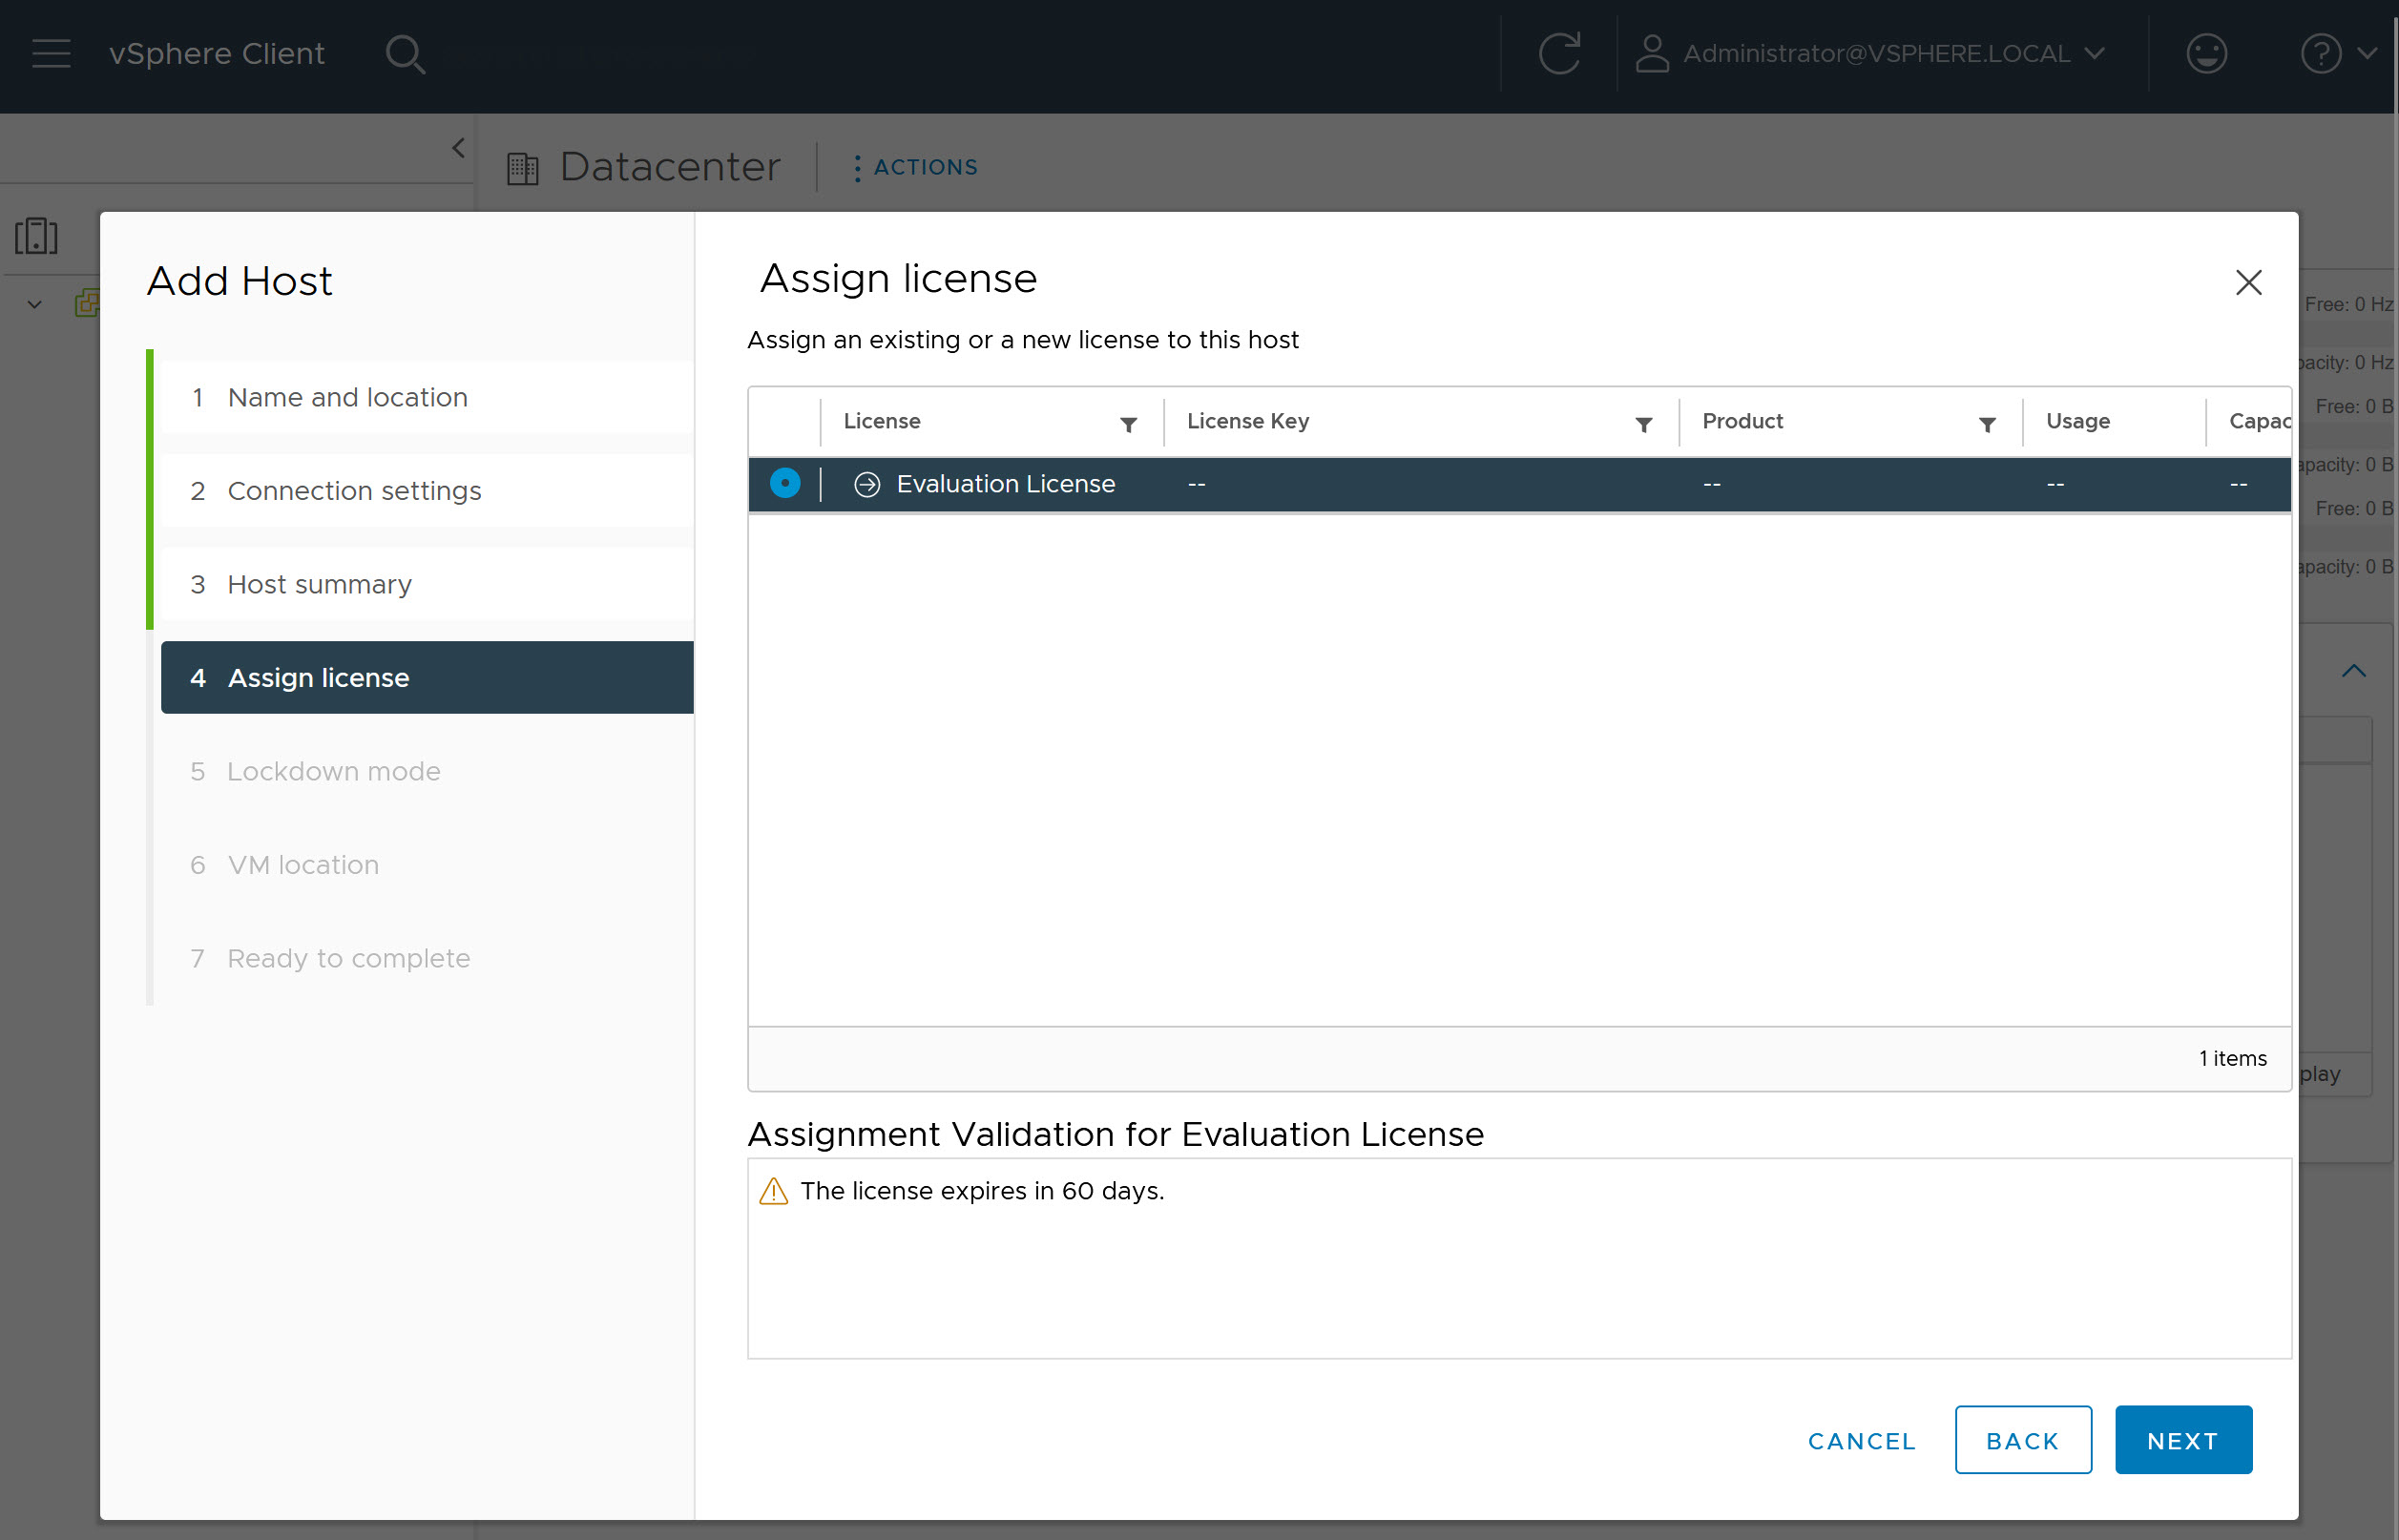Go to step 1 Name and location

point(347,397)
